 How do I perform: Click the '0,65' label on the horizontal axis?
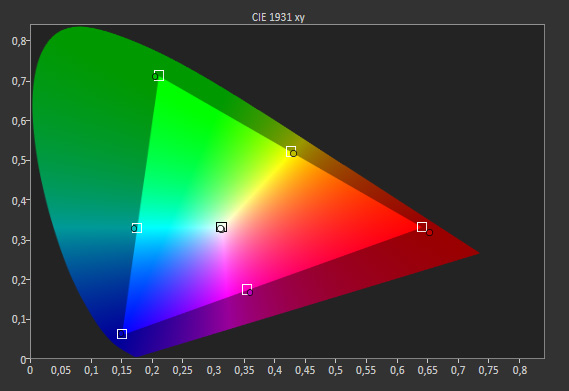click(x=427, y=370)
